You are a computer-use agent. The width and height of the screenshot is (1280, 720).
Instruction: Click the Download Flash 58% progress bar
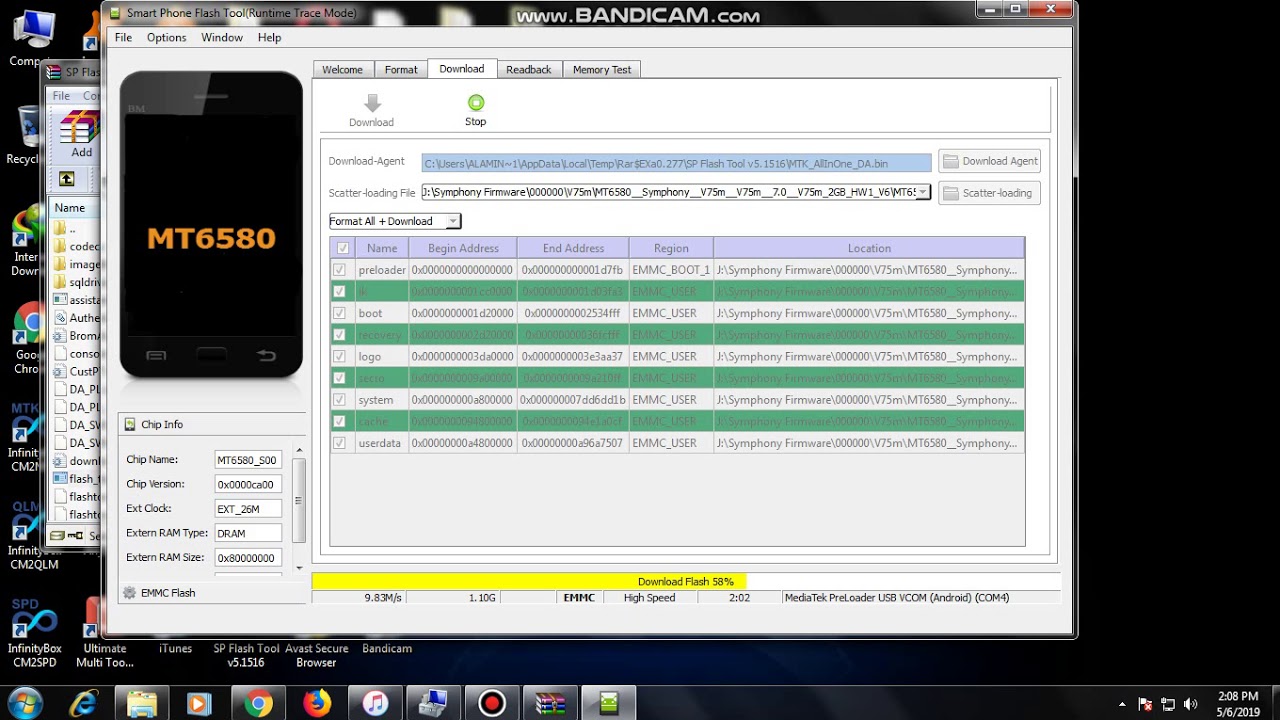(686, 581)
